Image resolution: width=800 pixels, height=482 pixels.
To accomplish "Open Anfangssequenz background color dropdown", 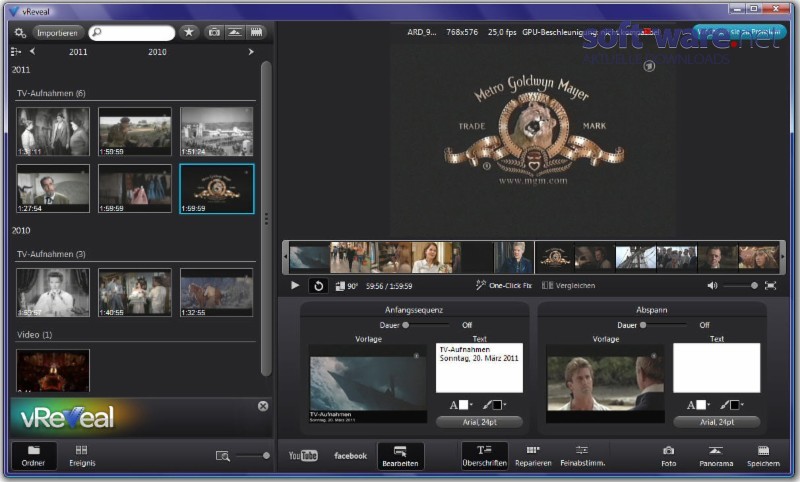I will click(x=495, y=405).
